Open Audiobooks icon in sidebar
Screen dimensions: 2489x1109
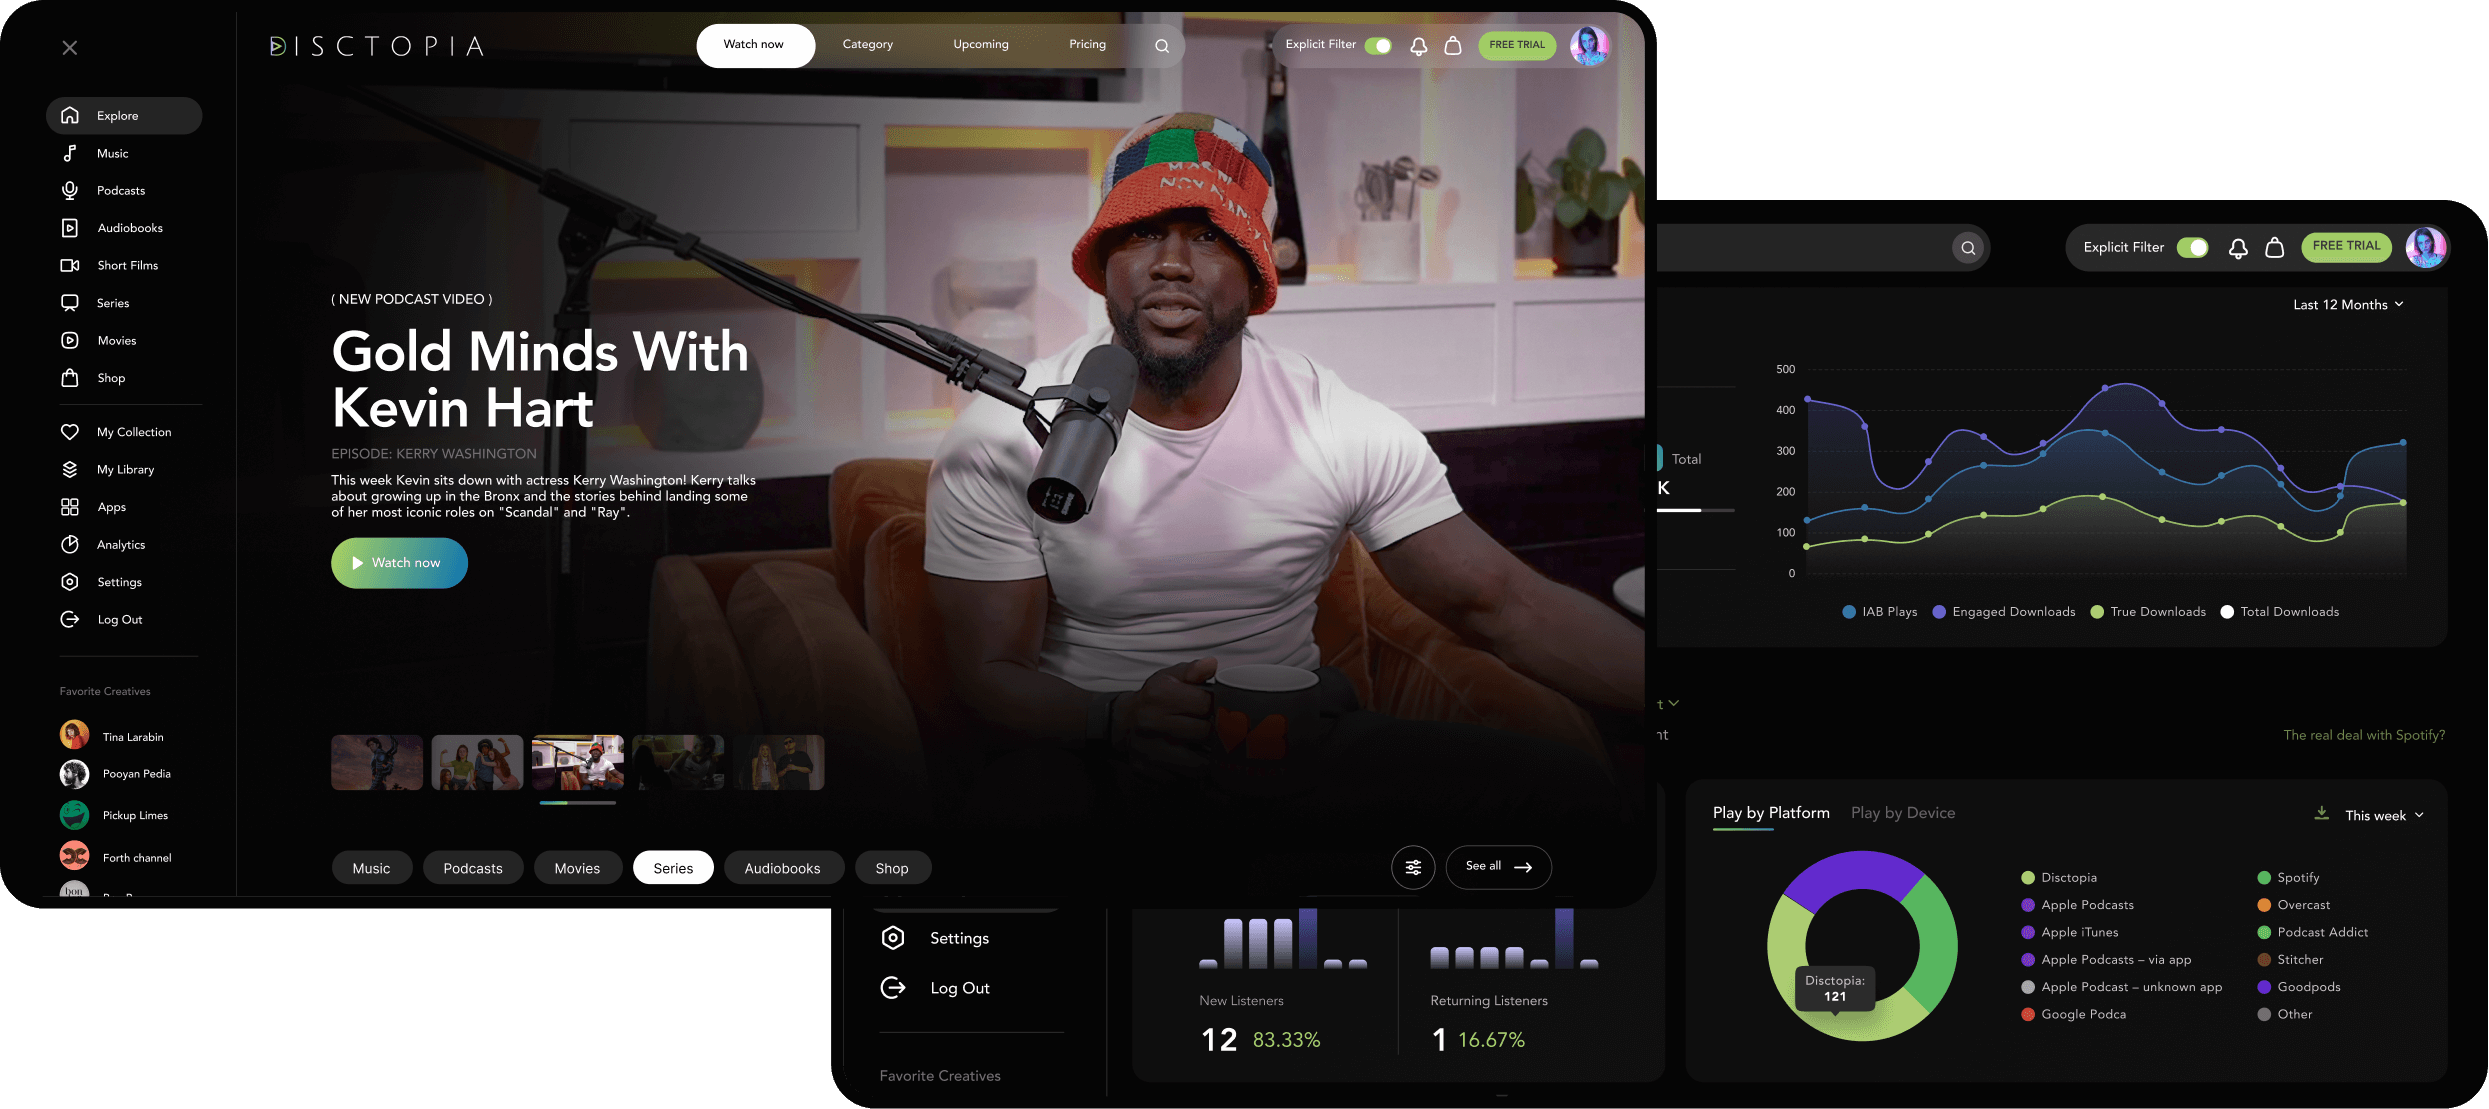click(x=70, y=228)
